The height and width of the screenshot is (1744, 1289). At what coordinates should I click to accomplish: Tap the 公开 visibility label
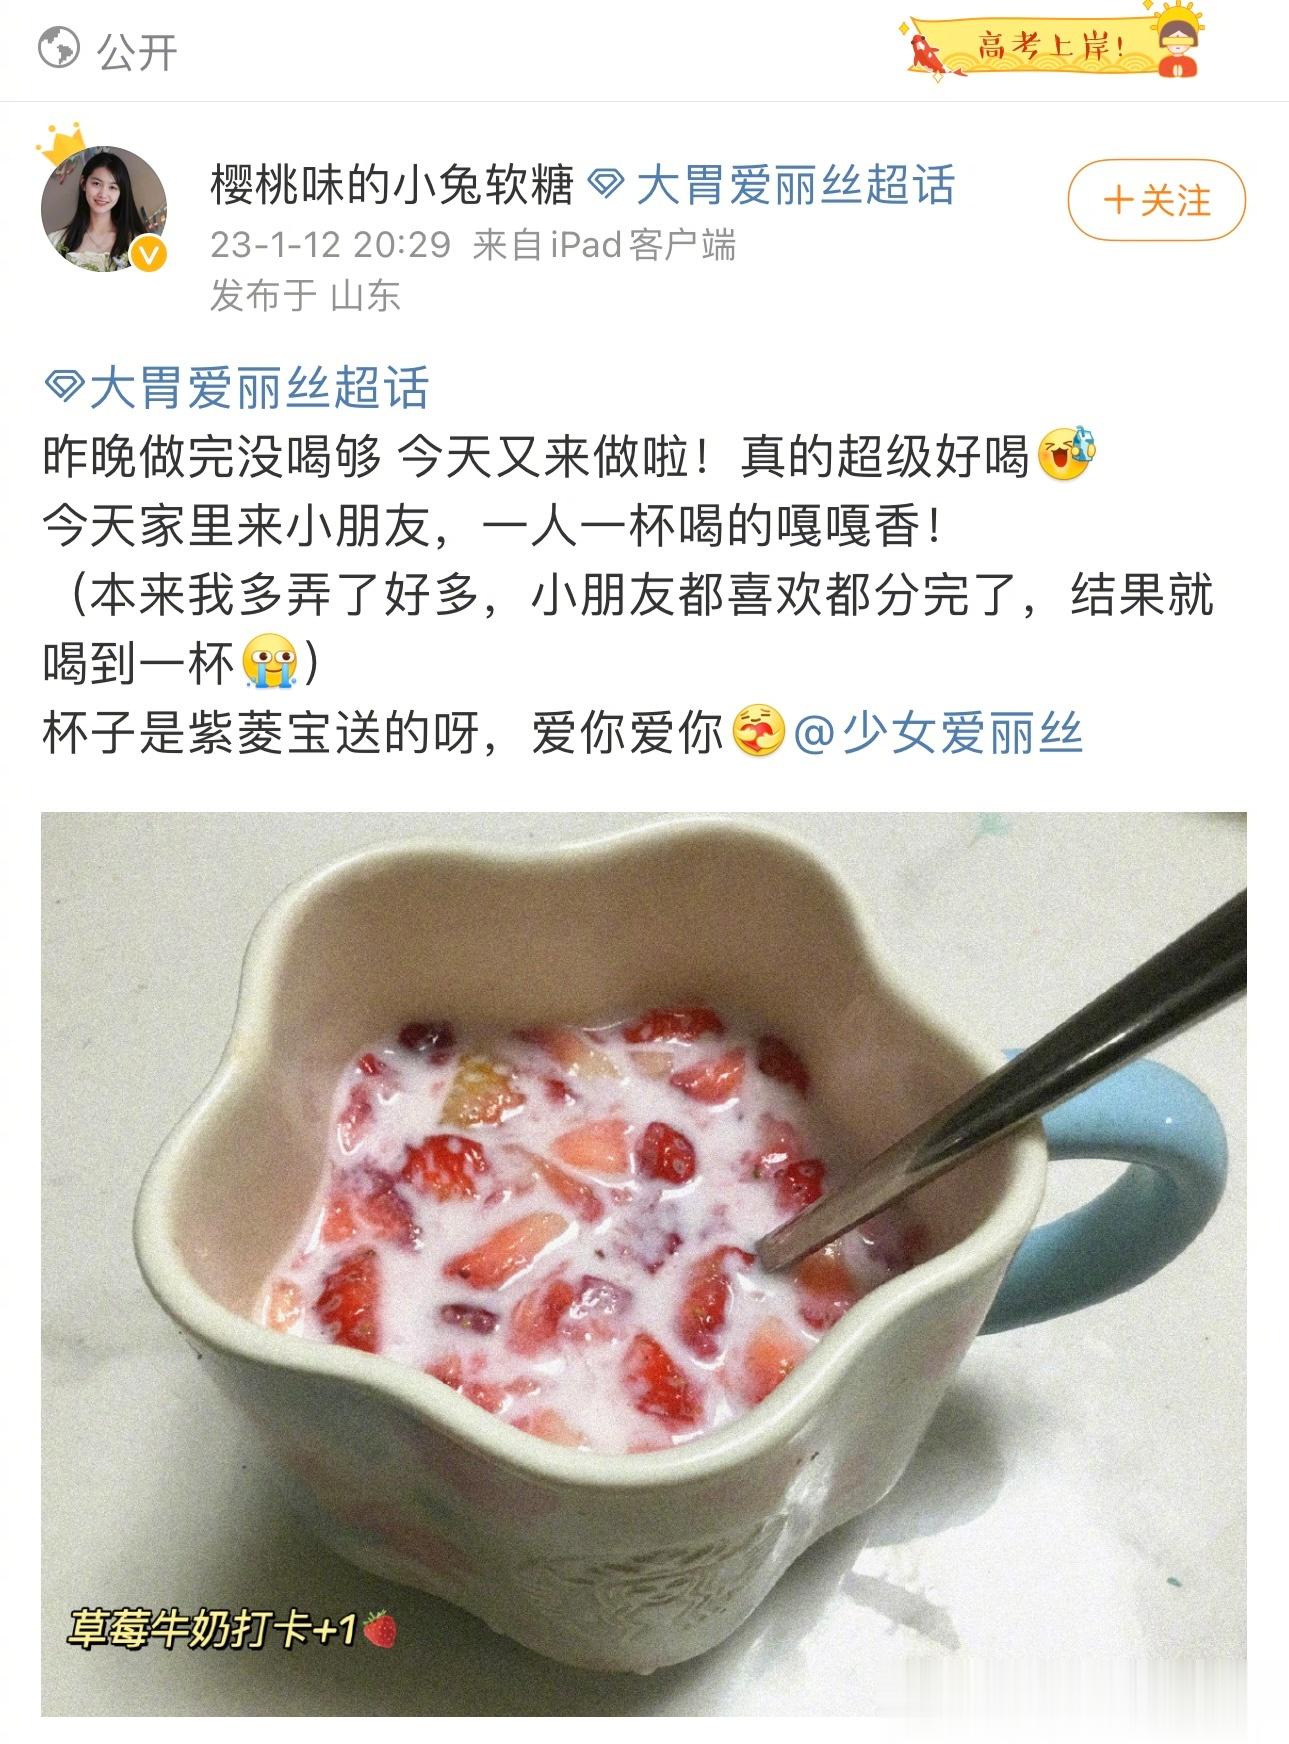[x=137, y=51]
